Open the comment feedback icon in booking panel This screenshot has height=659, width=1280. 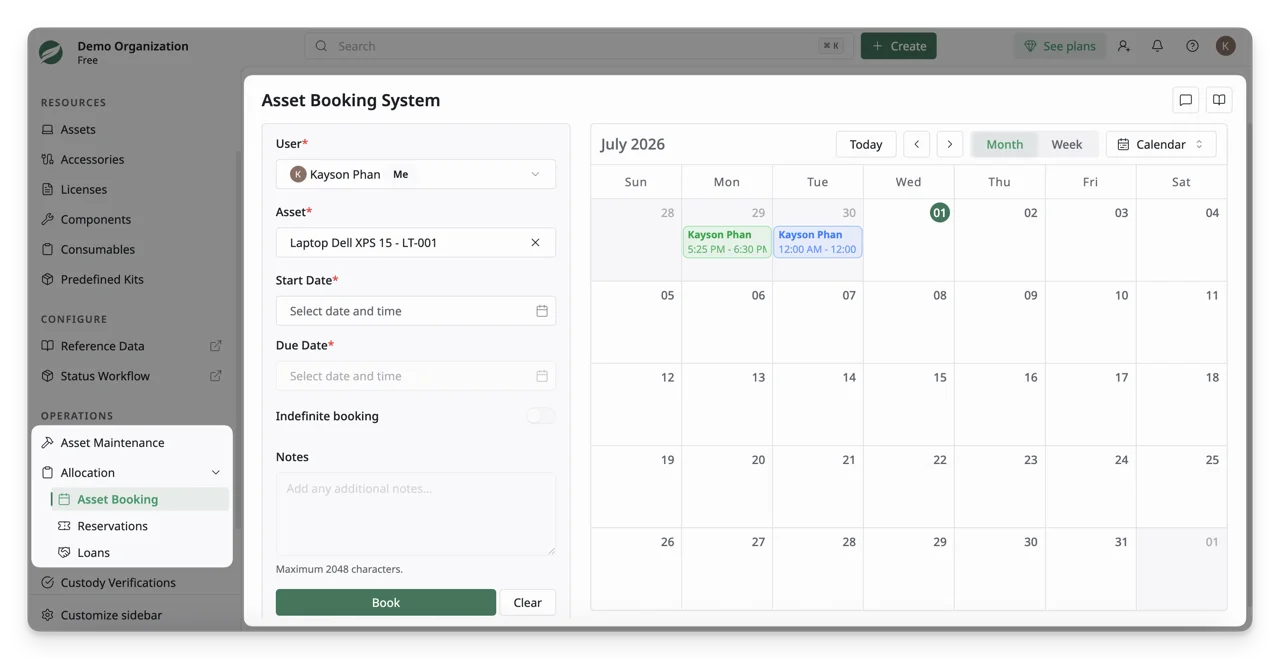1185,100
